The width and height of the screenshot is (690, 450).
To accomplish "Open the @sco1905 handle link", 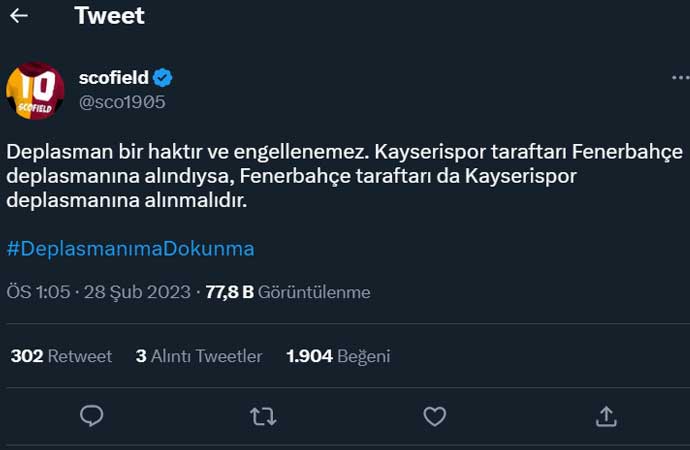I will [x=122, y=101].
